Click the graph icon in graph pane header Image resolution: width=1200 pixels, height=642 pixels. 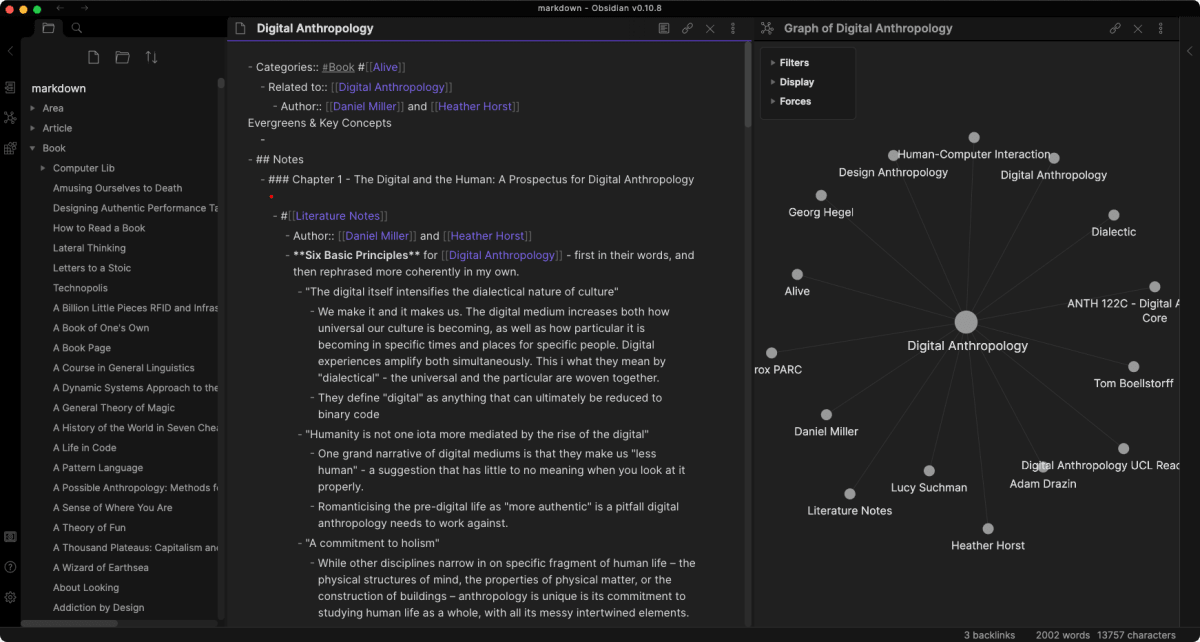pos(768,29)
